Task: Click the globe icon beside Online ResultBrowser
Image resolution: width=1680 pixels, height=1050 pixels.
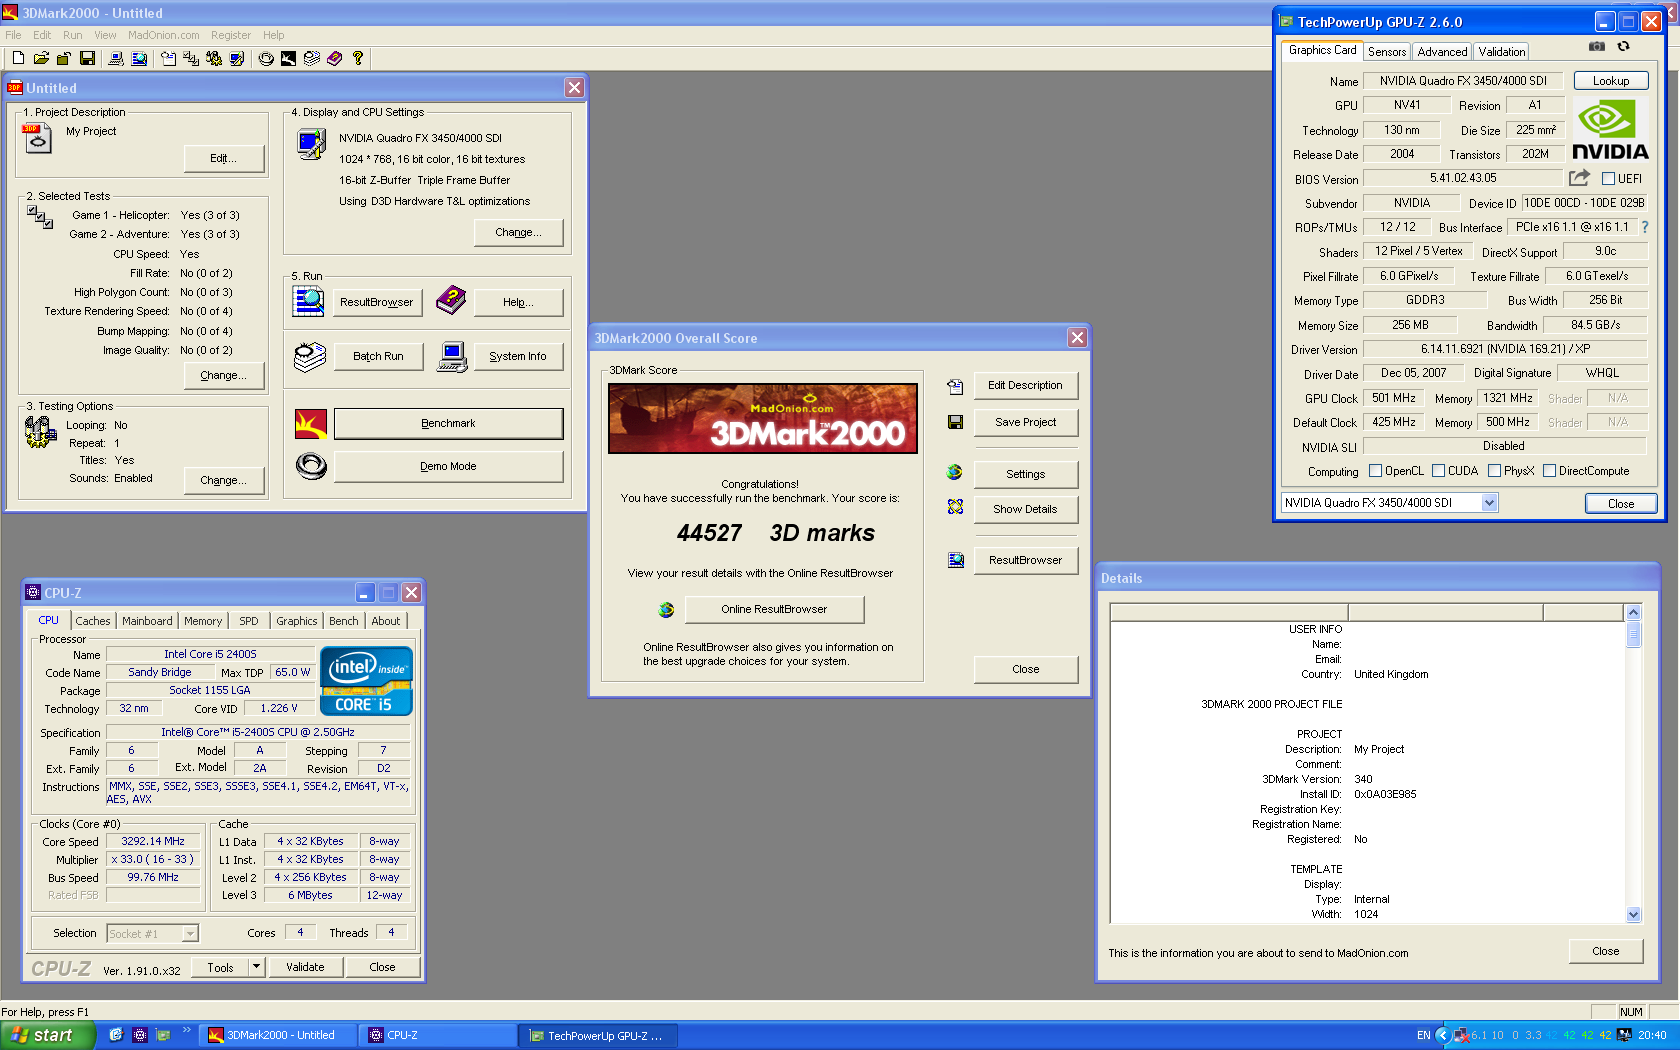Action: (666, 609)
